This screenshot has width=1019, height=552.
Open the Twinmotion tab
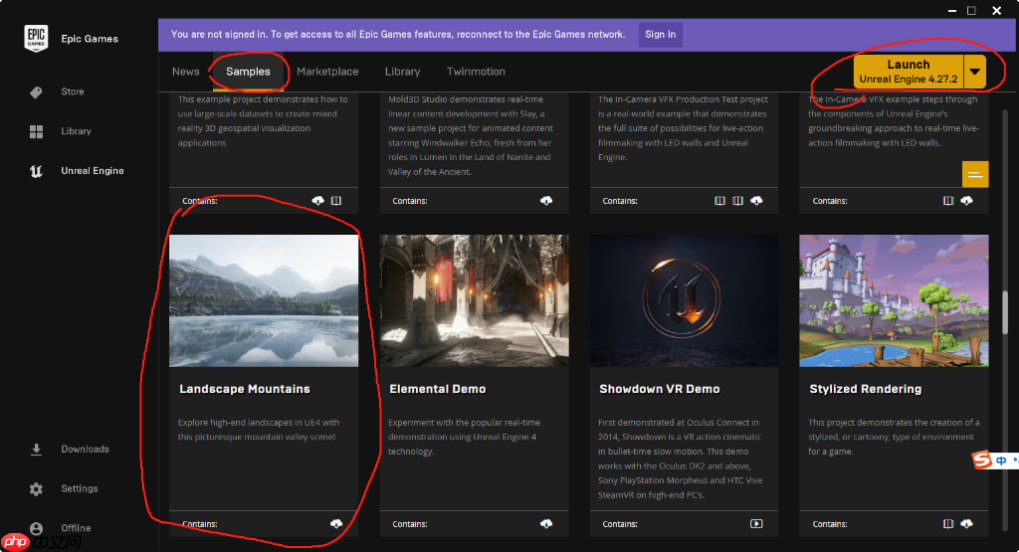tap(476, 72)
